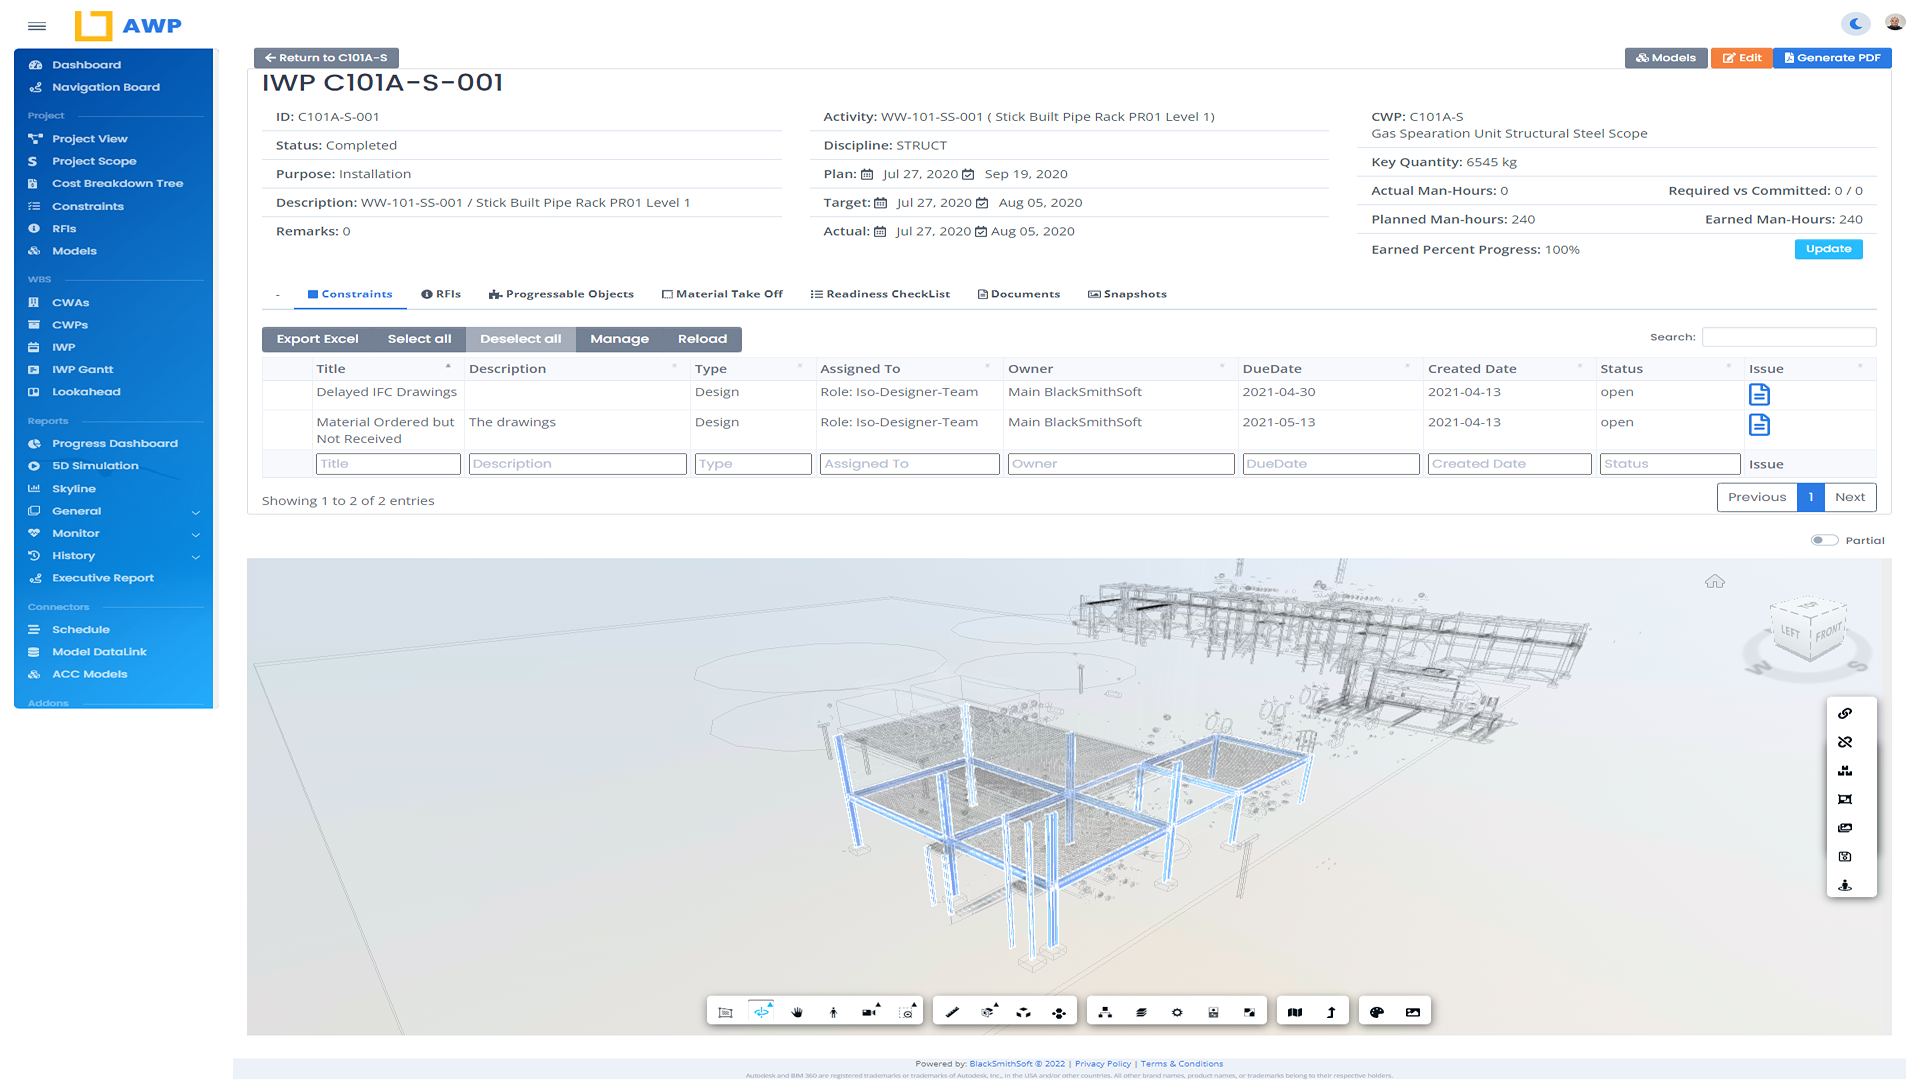Select the First Person walk tool
The height and width of the screenshot is (1080, 1920).
click(x=833, y=1012)
